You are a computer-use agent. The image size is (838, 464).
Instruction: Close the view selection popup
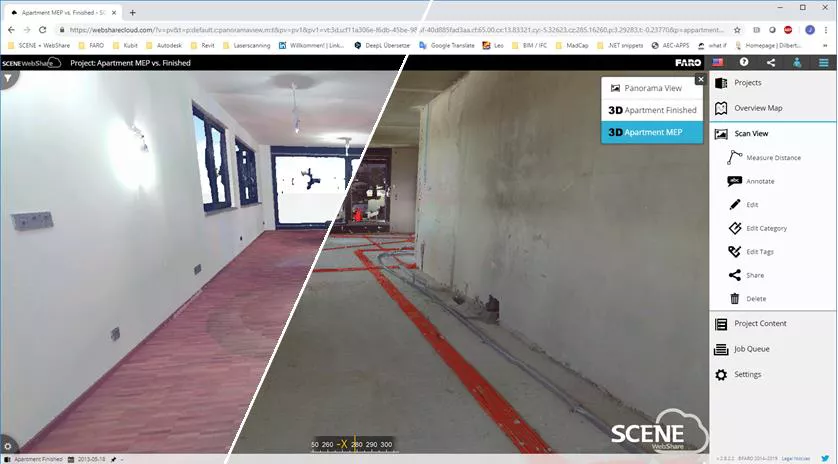(x=700, y=80)
